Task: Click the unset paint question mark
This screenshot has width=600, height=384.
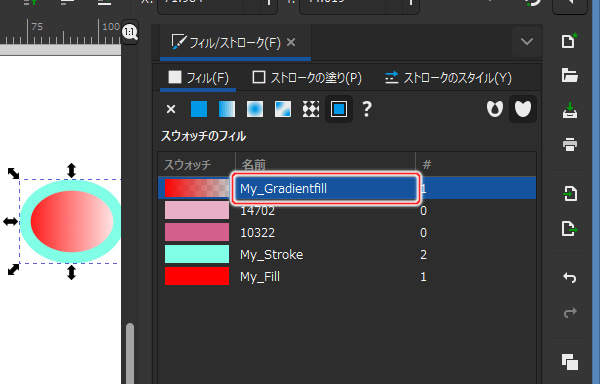Action: (x=367, y=109)
